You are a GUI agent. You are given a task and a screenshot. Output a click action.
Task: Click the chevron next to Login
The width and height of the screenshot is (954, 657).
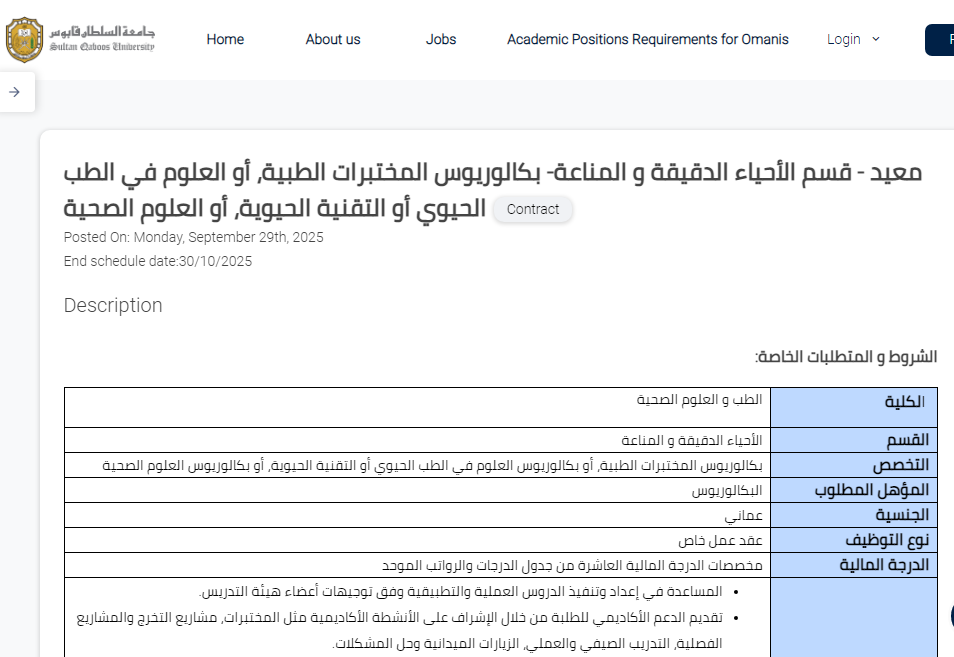pyautogui.click(x=876, y=39)
